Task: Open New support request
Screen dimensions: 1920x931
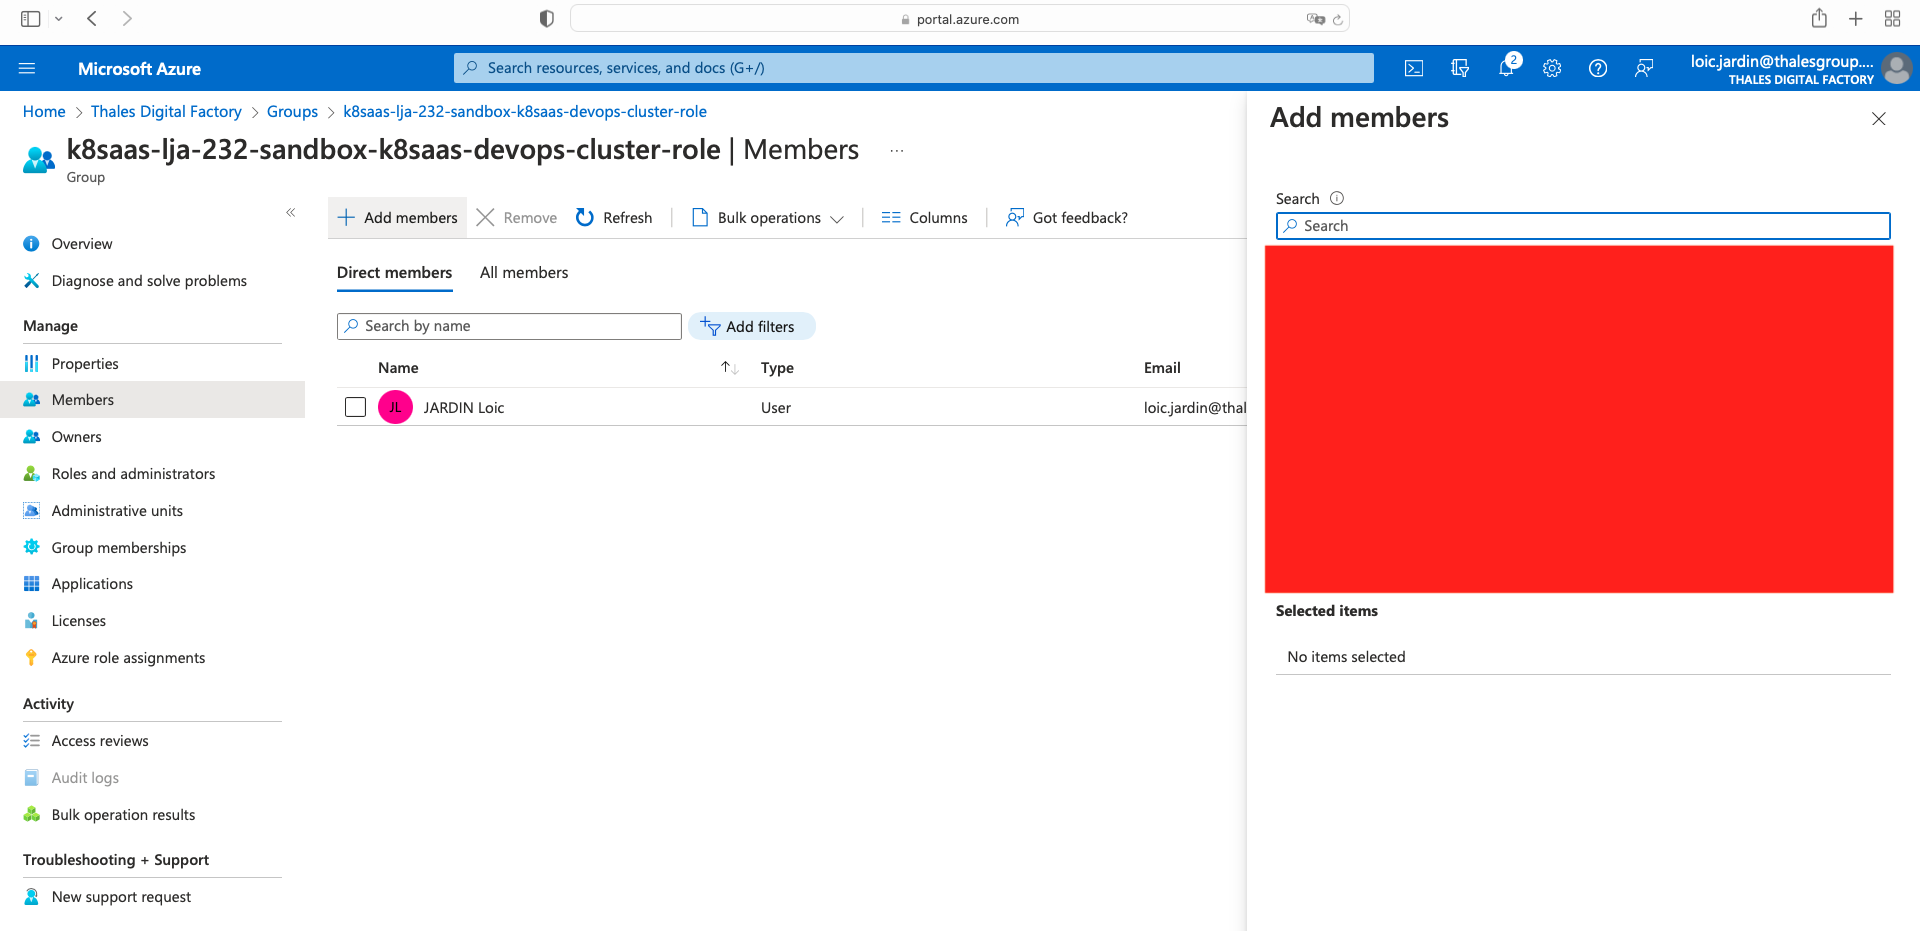Action: 121,897
